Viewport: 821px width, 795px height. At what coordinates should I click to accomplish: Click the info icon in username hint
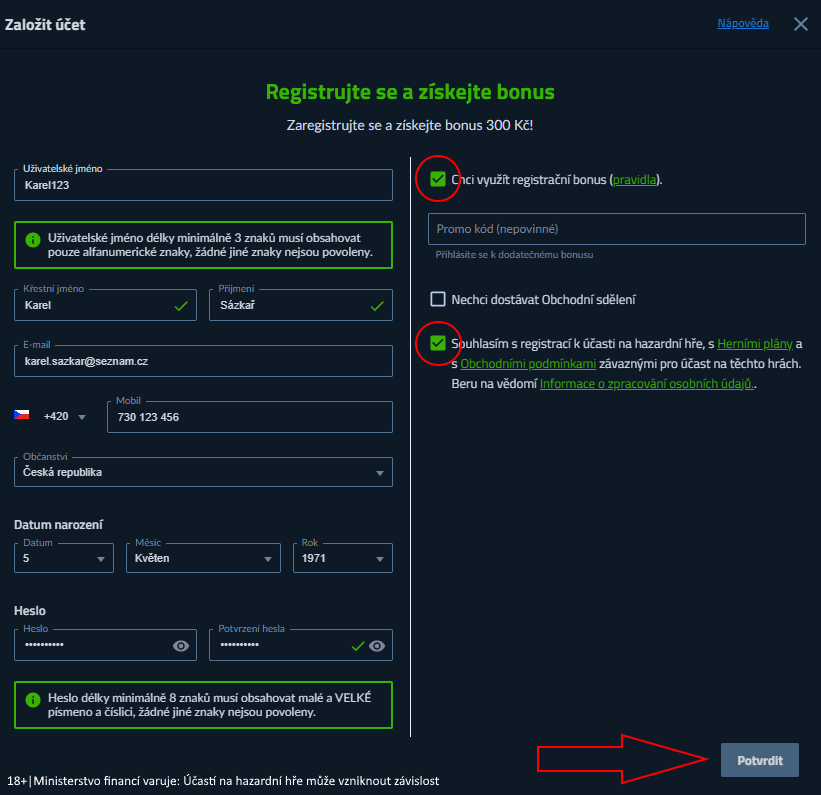click(33, 240)
